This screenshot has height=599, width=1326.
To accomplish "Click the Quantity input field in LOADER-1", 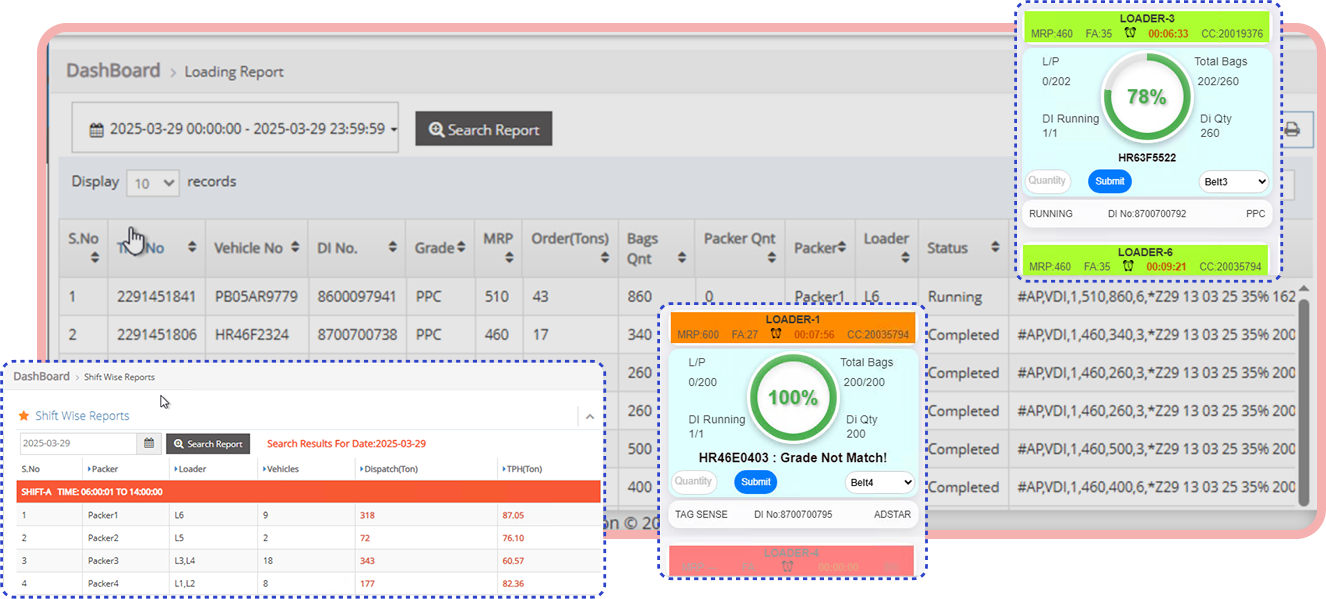I will click(694, 482).
